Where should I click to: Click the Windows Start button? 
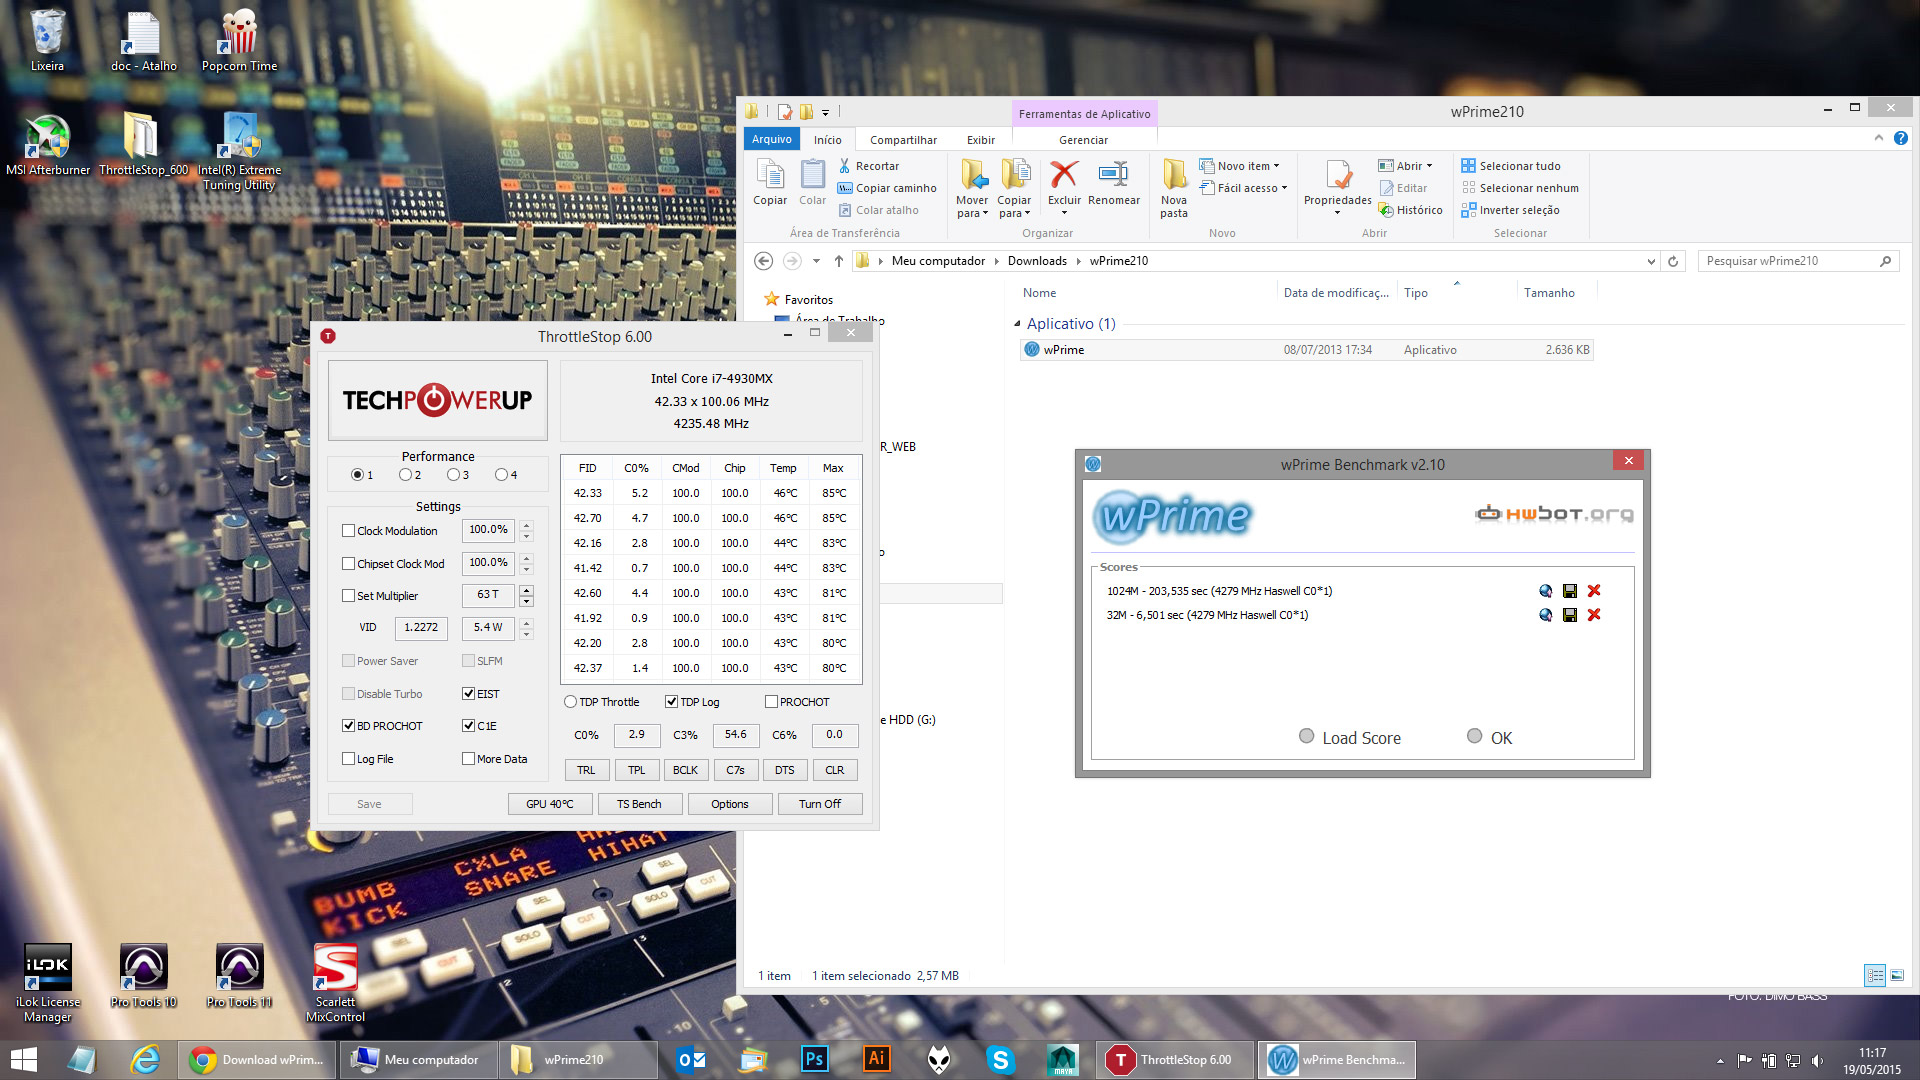point(24,1059)
